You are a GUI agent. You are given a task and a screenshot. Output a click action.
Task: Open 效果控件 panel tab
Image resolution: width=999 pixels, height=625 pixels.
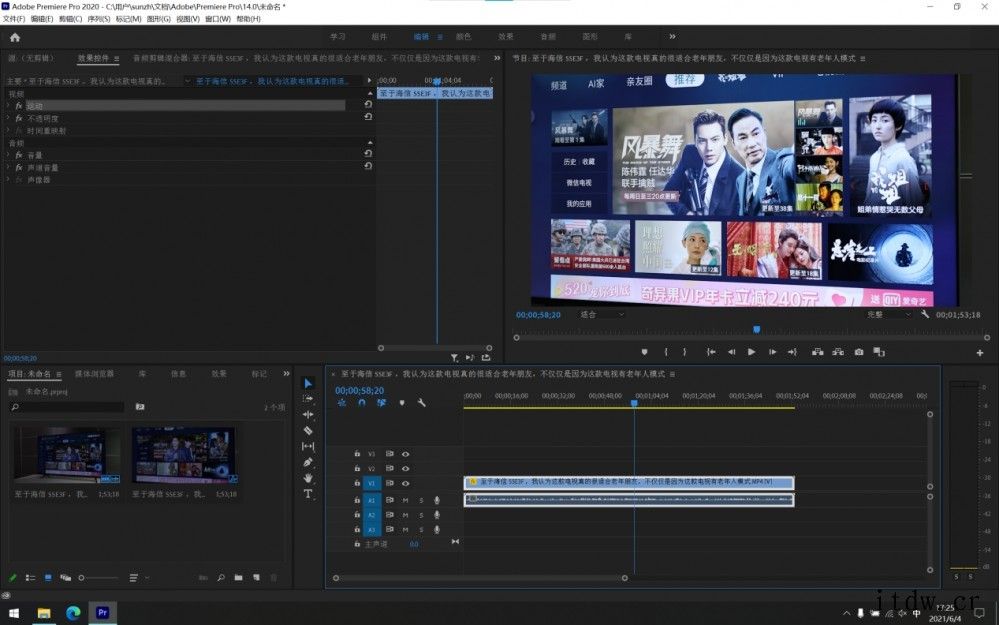coord(94,58)
